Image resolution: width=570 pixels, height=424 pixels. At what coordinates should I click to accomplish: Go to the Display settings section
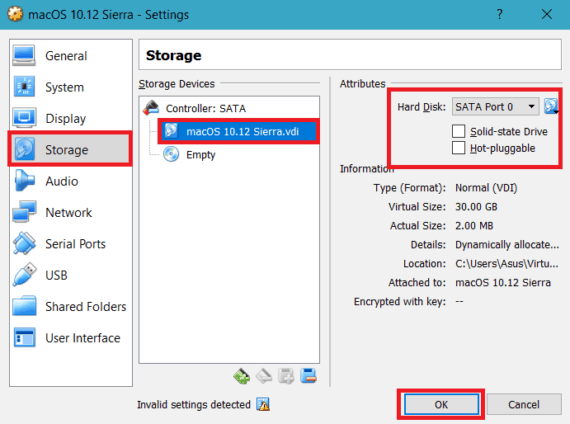(65, 119)
